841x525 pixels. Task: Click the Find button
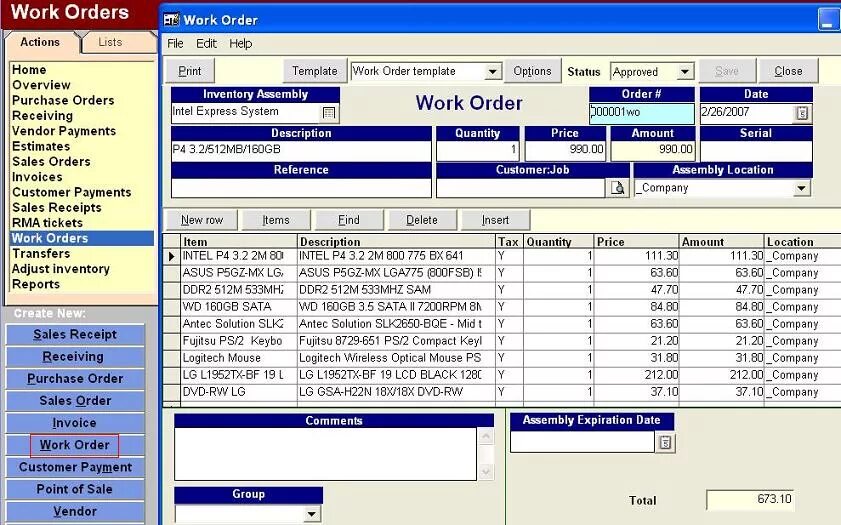(x=349, y=220)
